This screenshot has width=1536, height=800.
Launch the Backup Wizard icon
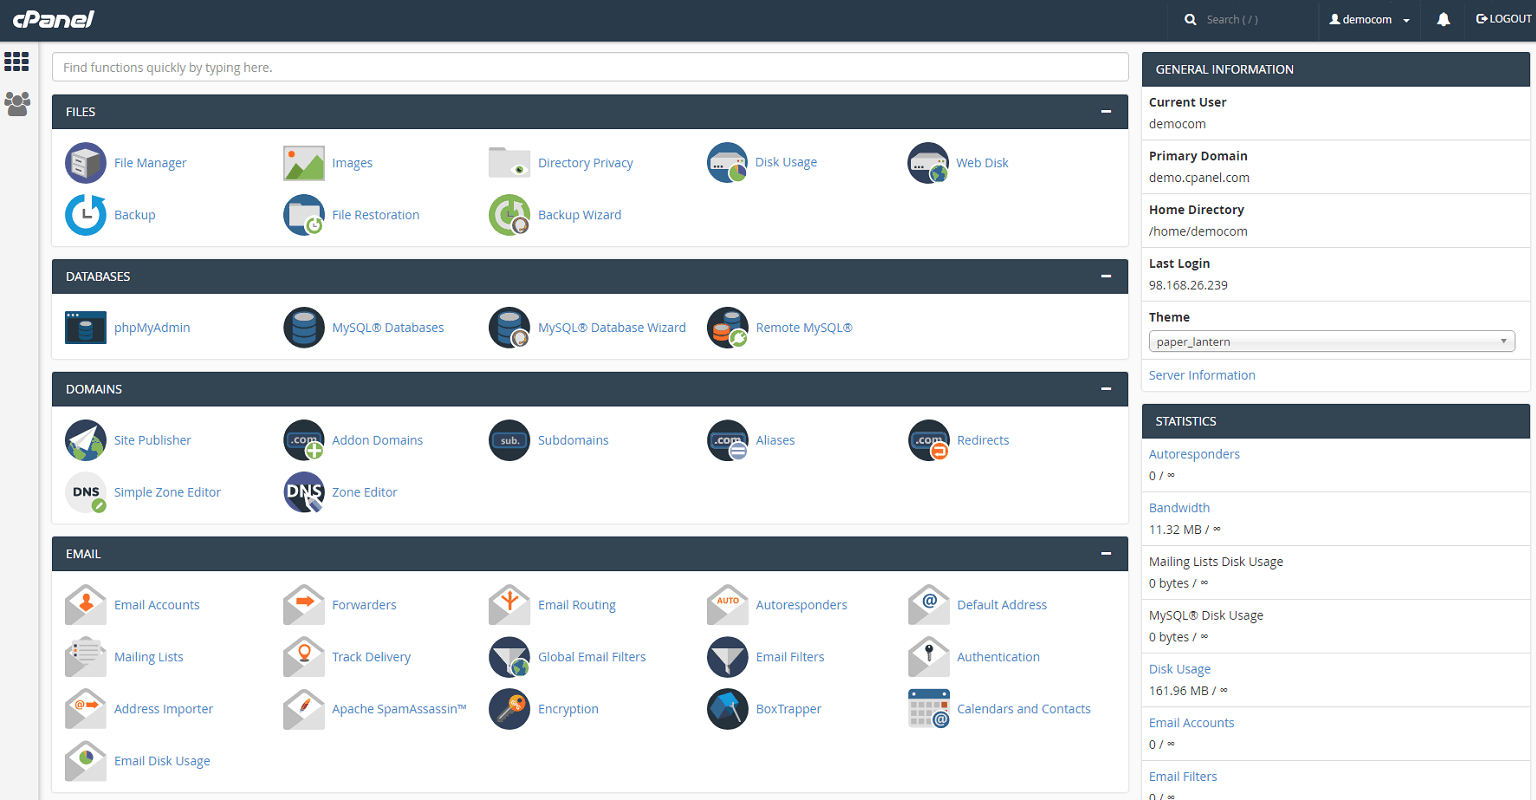click(509, 215)
